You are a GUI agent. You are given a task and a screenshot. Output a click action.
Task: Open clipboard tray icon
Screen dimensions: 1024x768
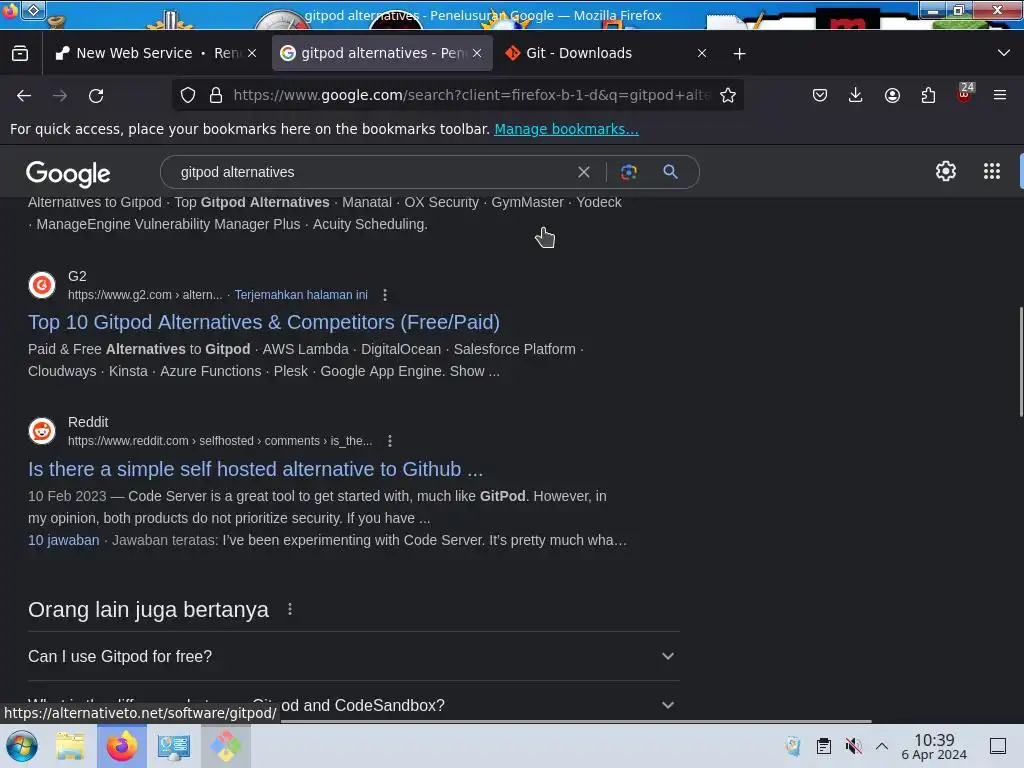tap(824, 746)
